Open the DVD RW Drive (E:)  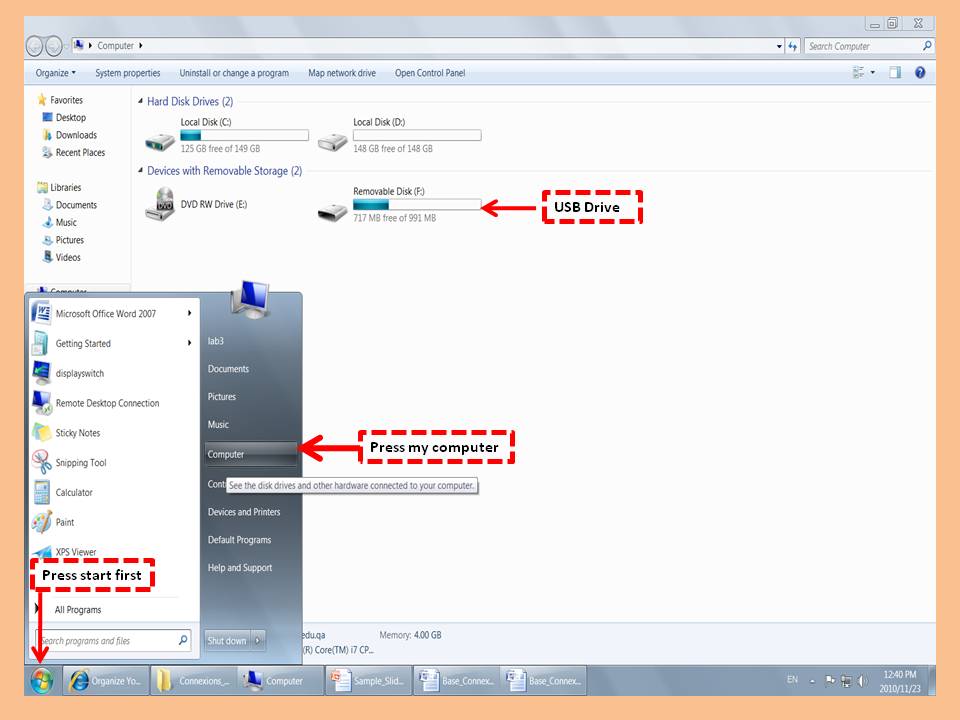click(x=159, y=205)
